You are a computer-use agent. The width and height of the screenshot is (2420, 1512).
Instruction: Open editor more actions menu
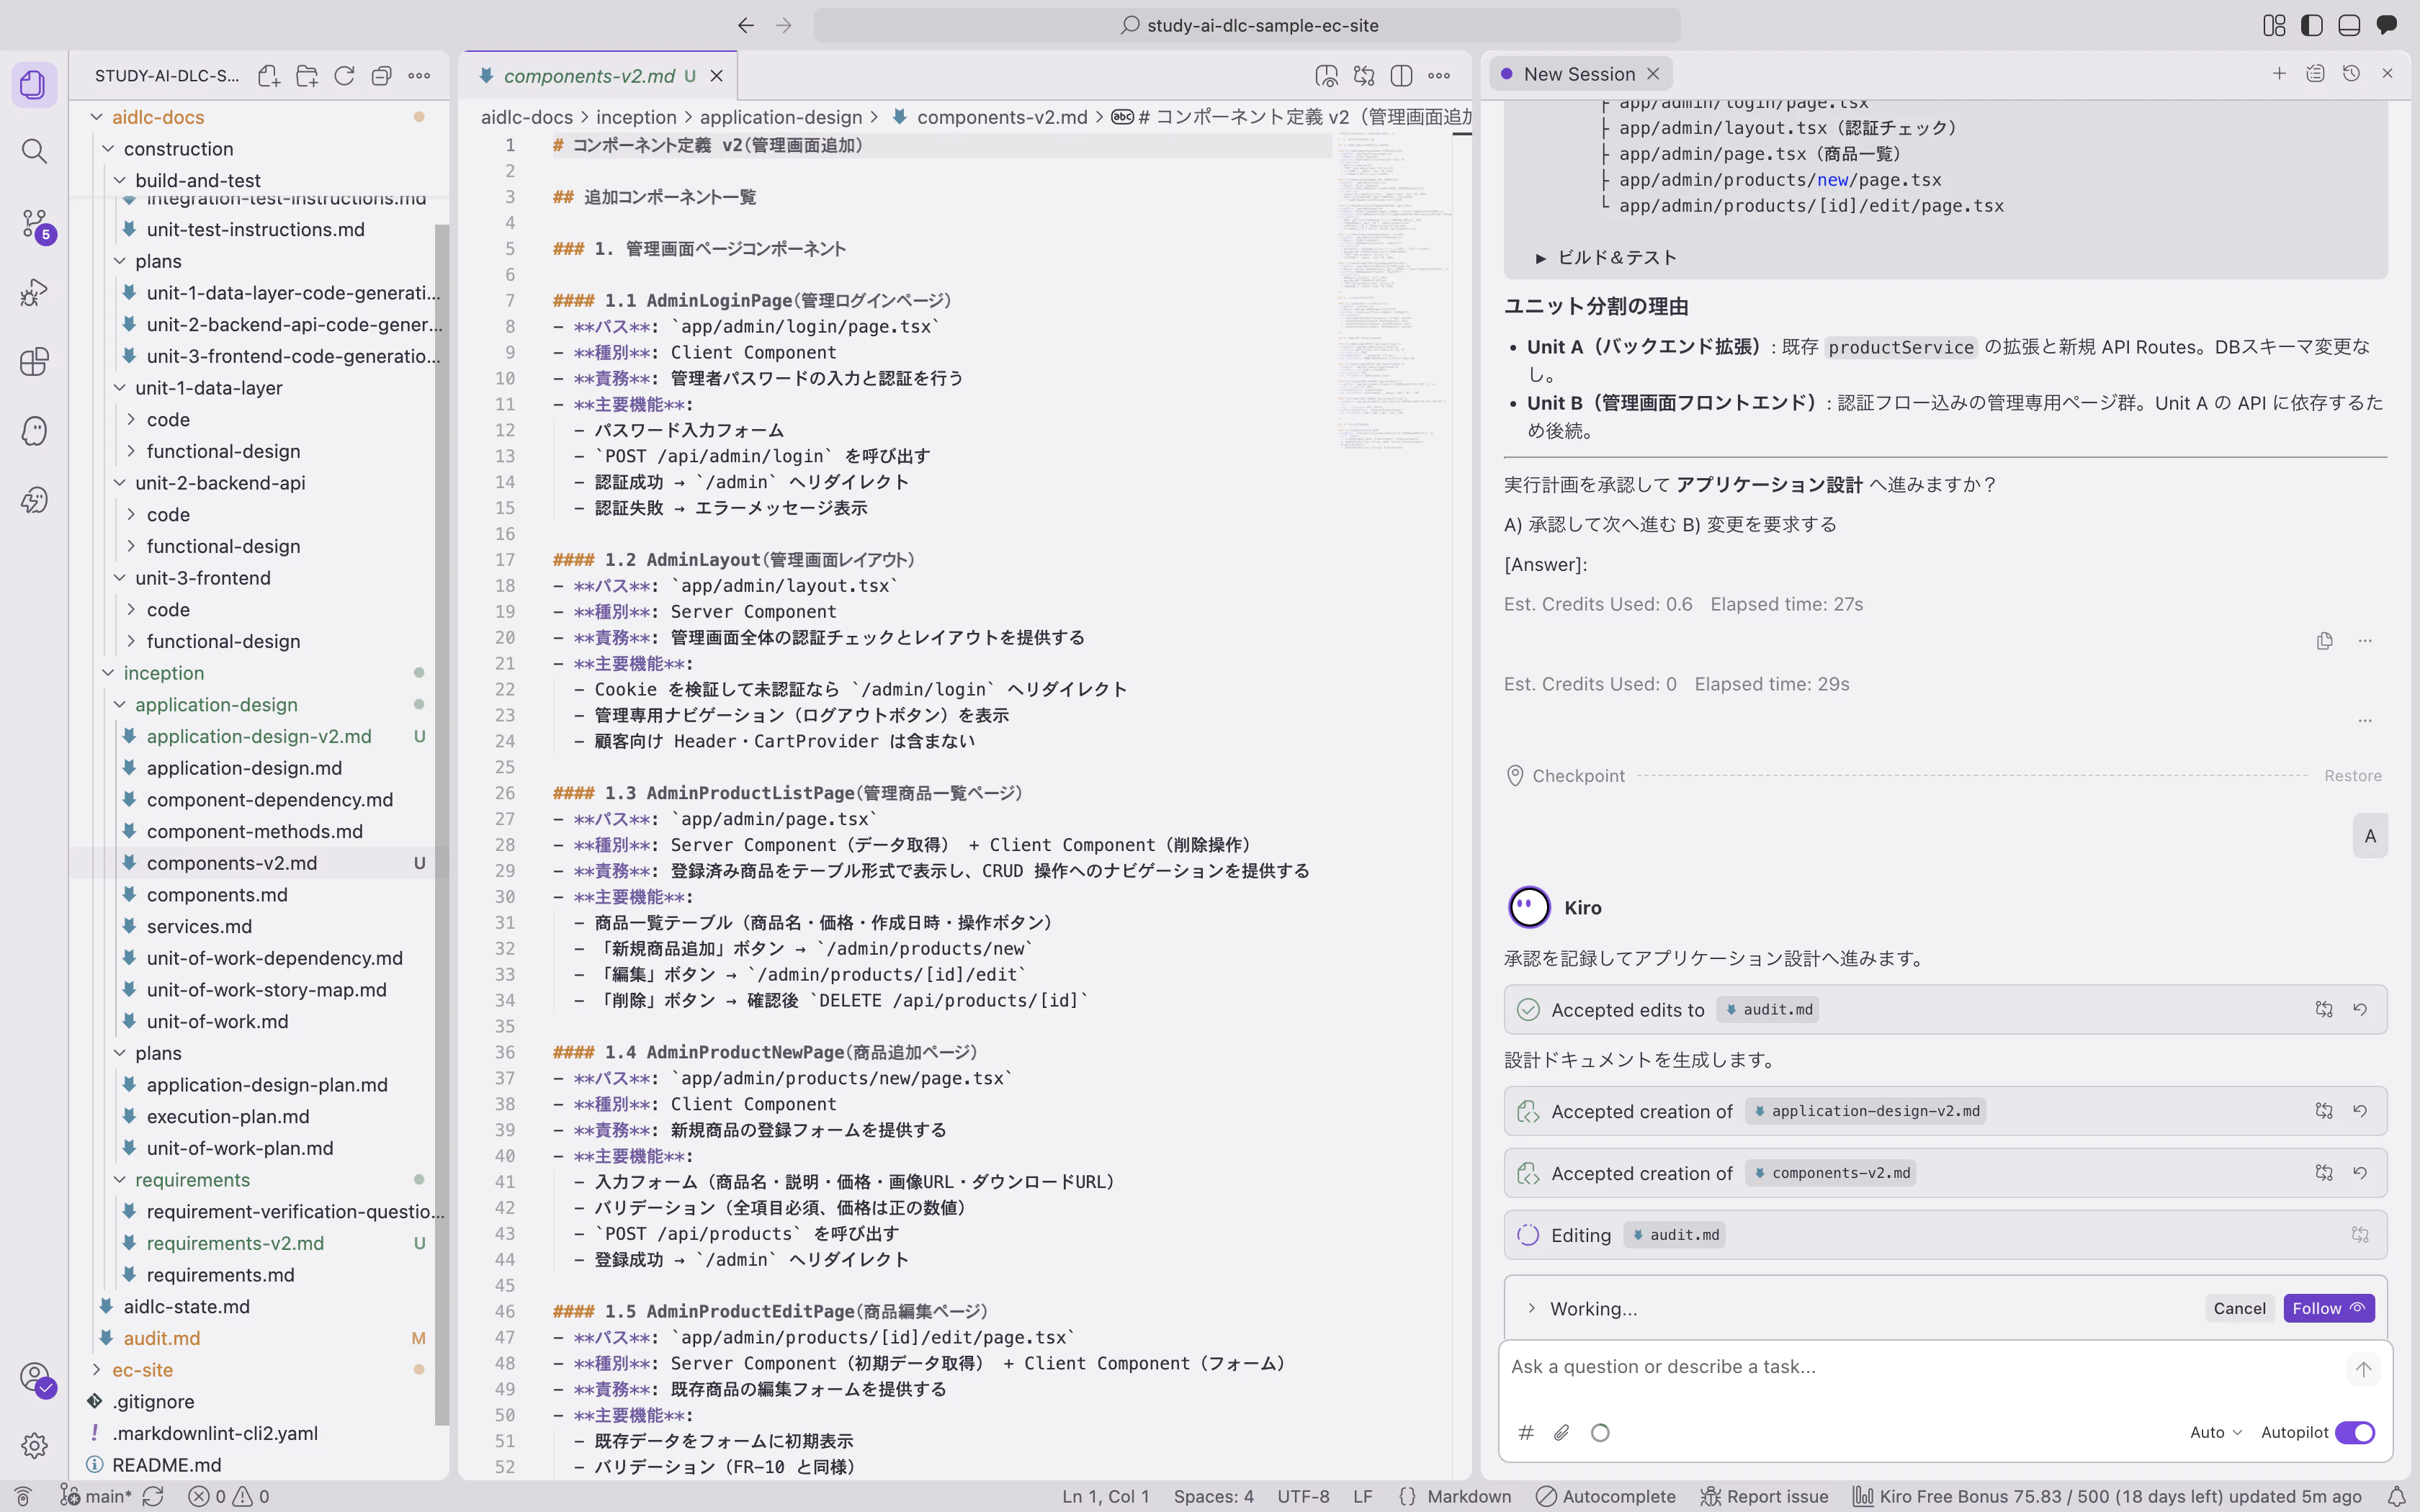(1439, 76)
